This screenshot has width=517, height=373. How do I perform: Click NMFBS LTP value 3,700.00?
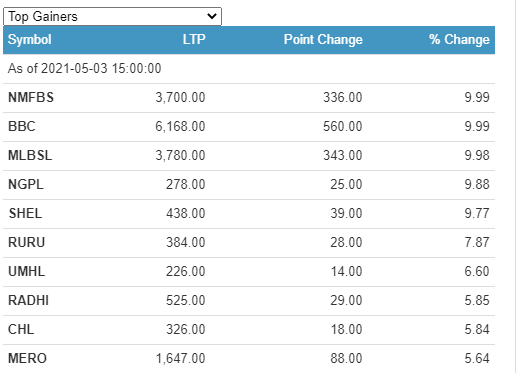pos(180,98)
